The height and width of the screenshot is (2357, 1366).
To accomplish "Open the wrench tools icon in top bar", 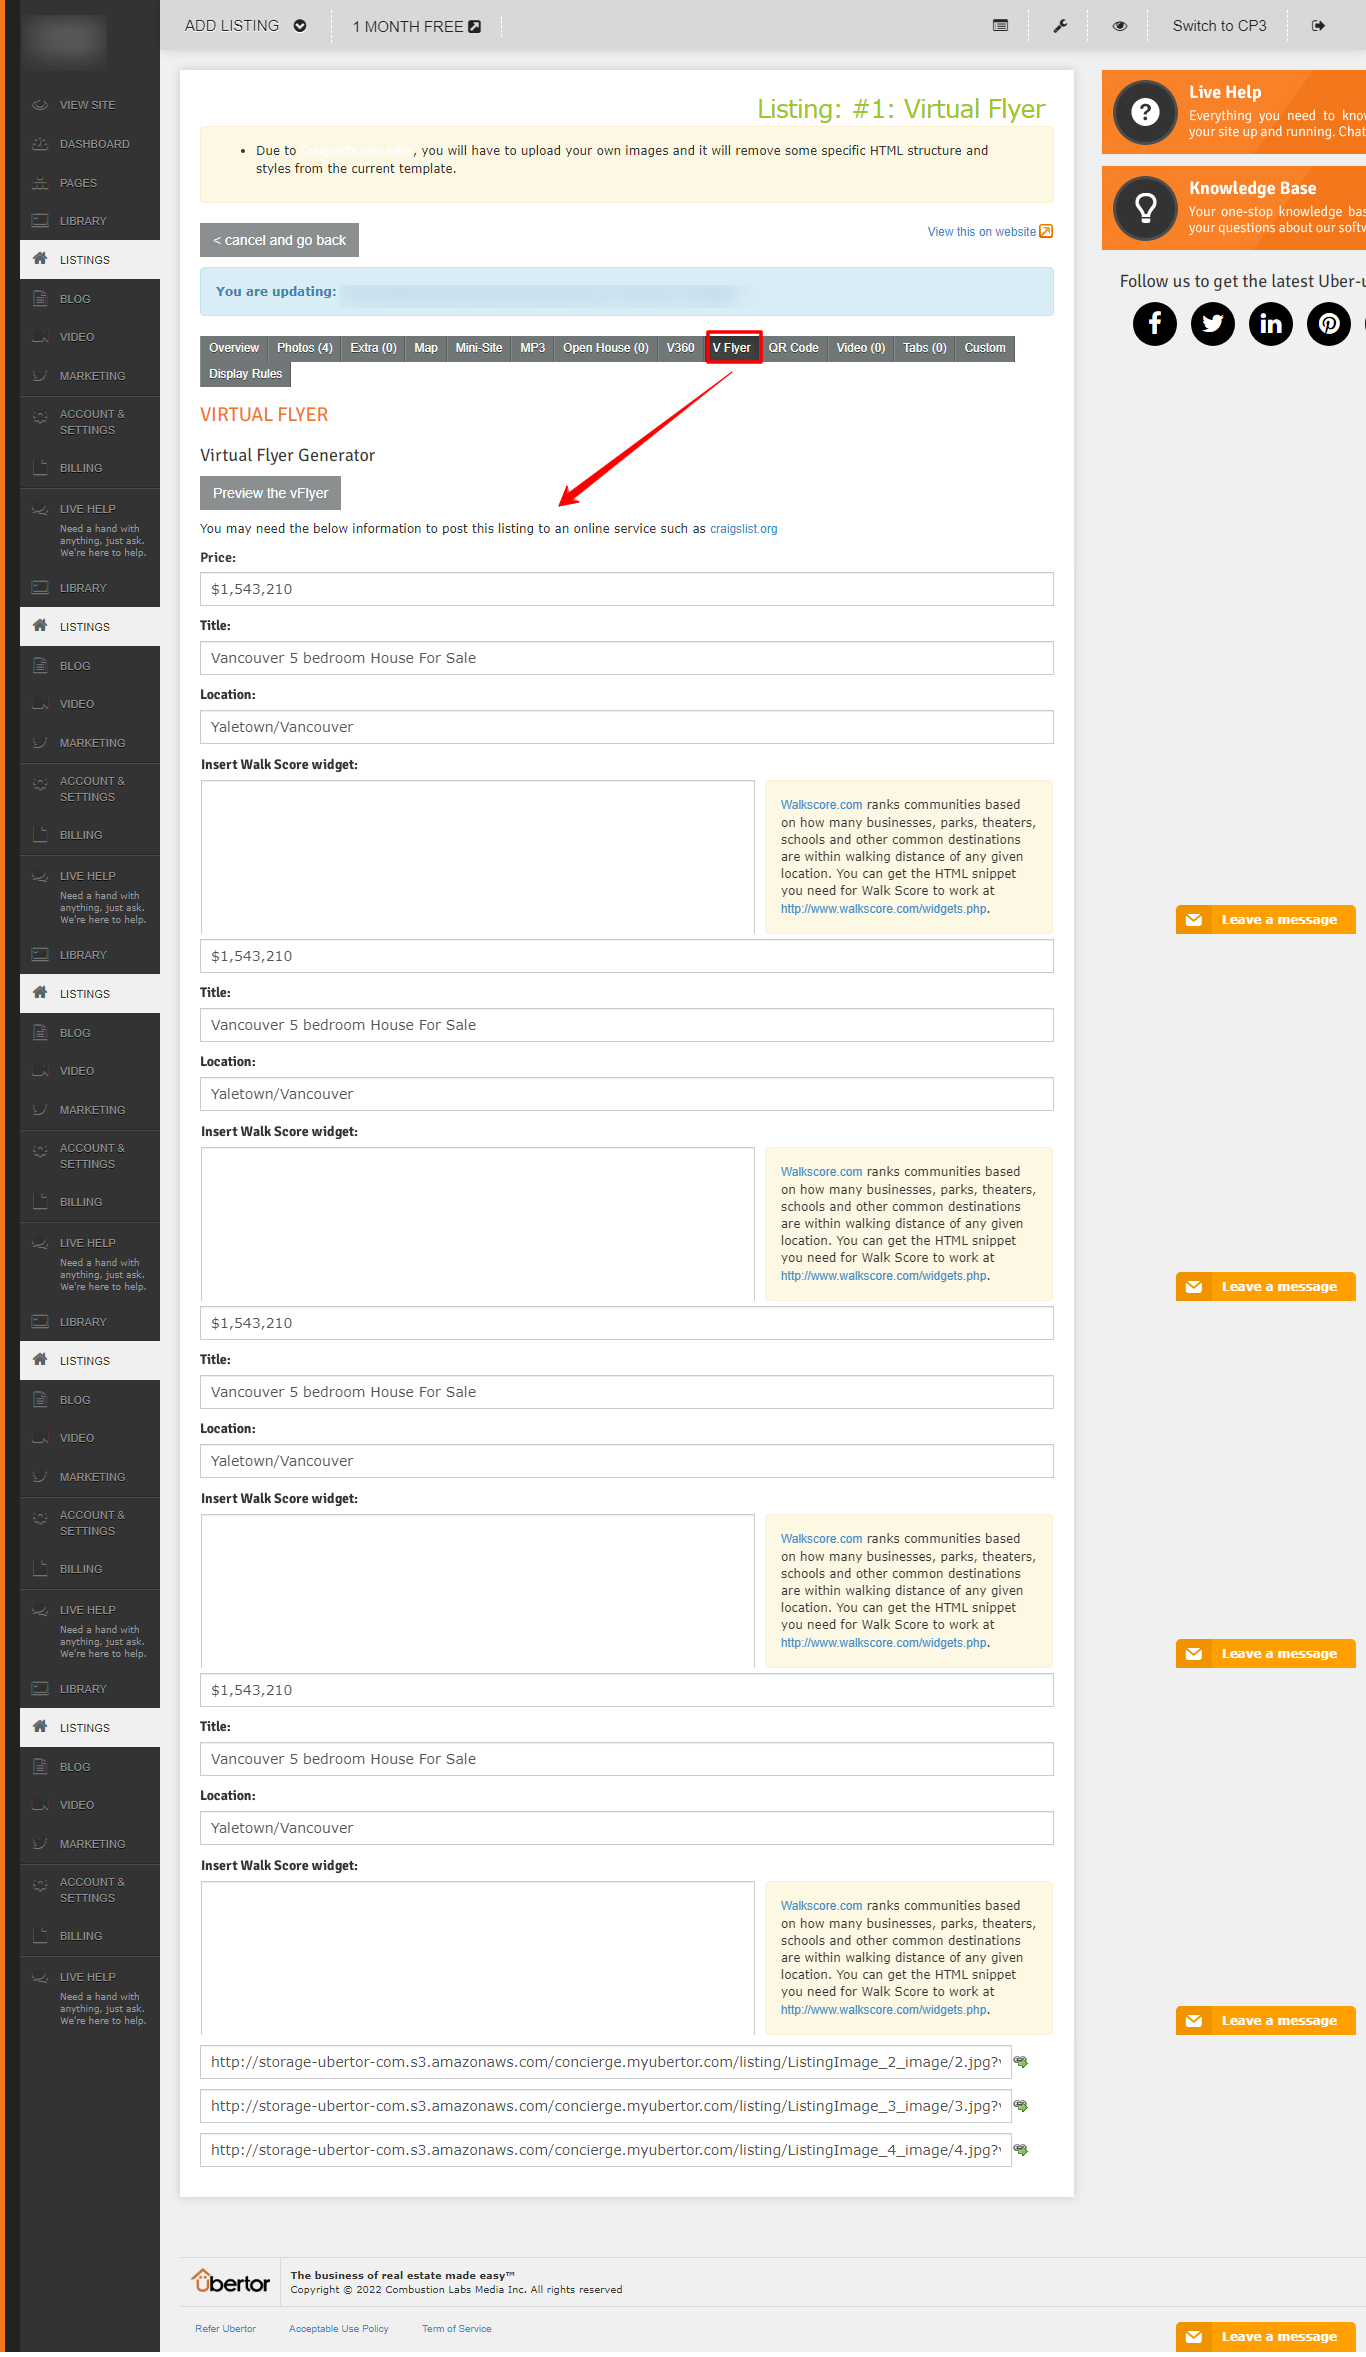I will [1060, 26].
